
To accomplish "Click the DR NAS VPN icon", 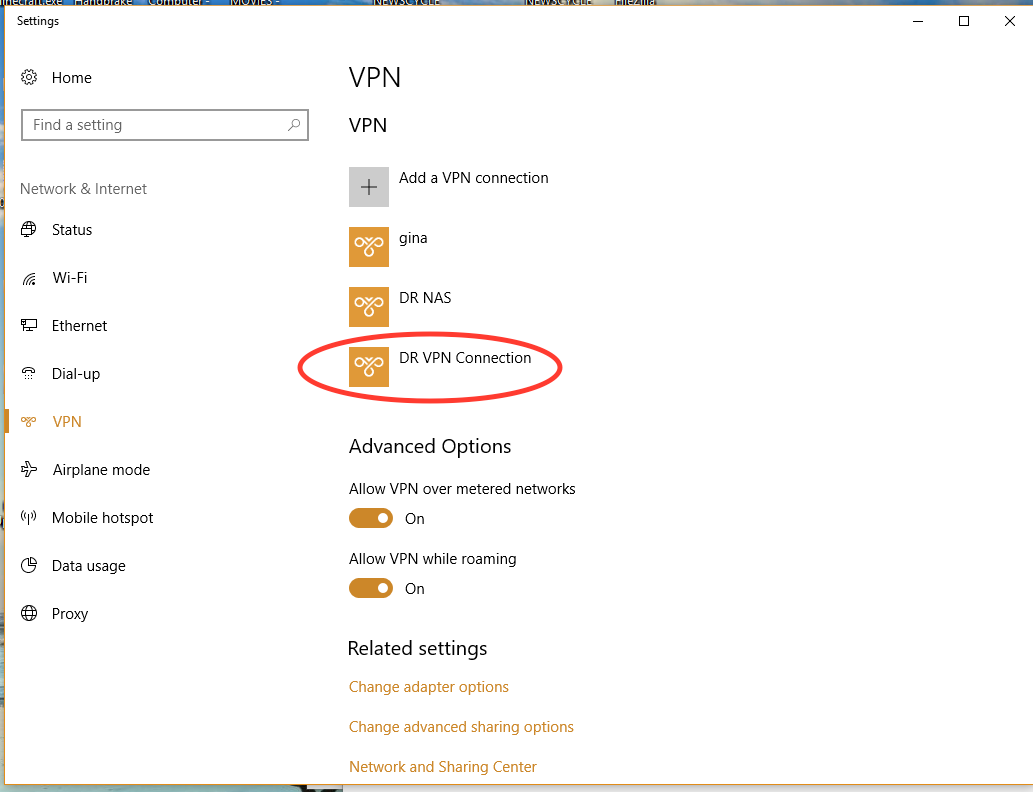I will click(369, 307).
